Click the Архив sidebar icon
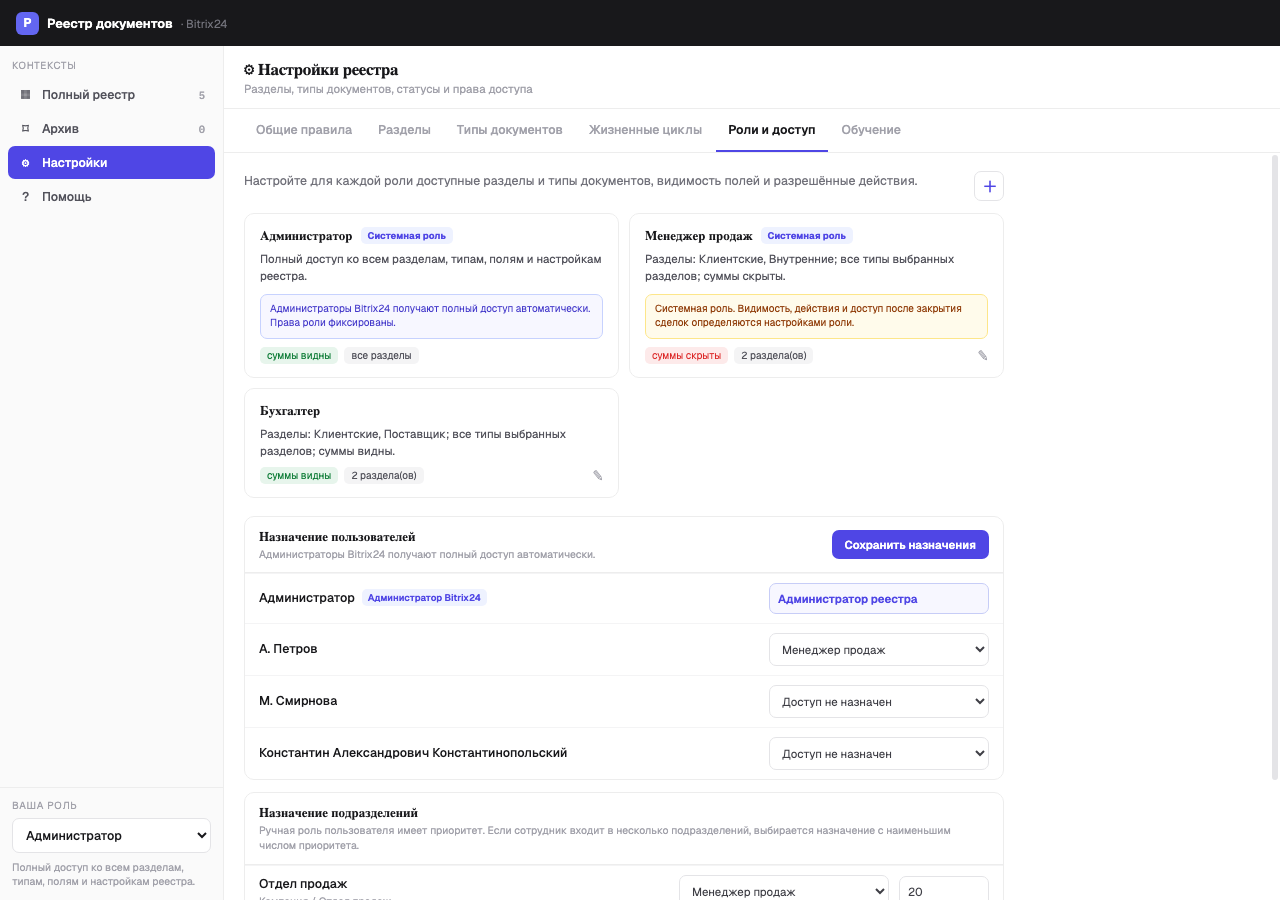This screenshot has width=1280, height=900. click(x=26, y=129)
